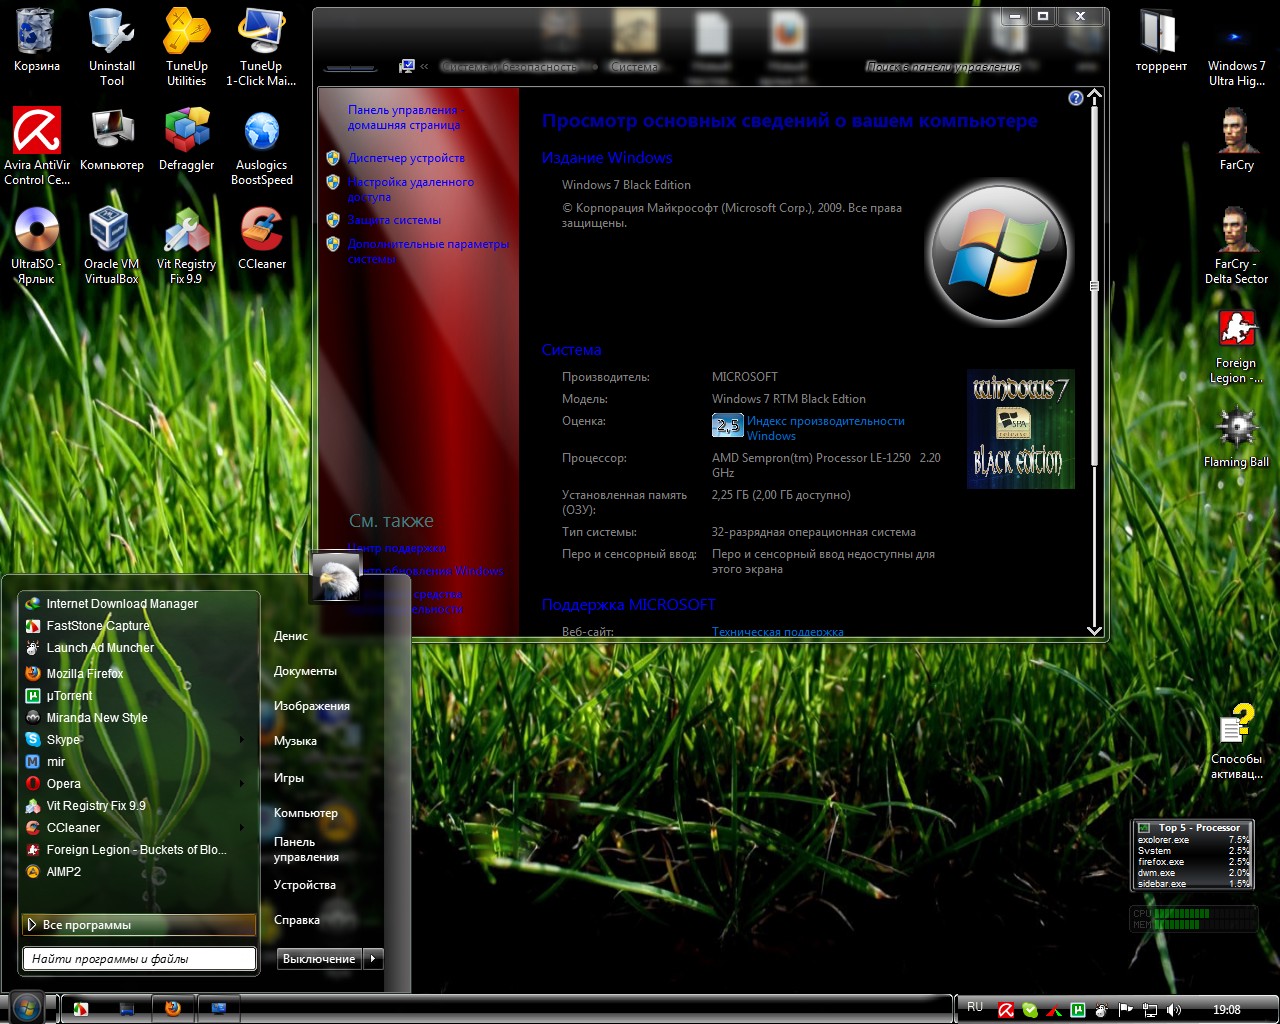Viewport: 1280px width, 1024px height.
Task: Select Игры in the Start menu
Action: coord(289,778)
